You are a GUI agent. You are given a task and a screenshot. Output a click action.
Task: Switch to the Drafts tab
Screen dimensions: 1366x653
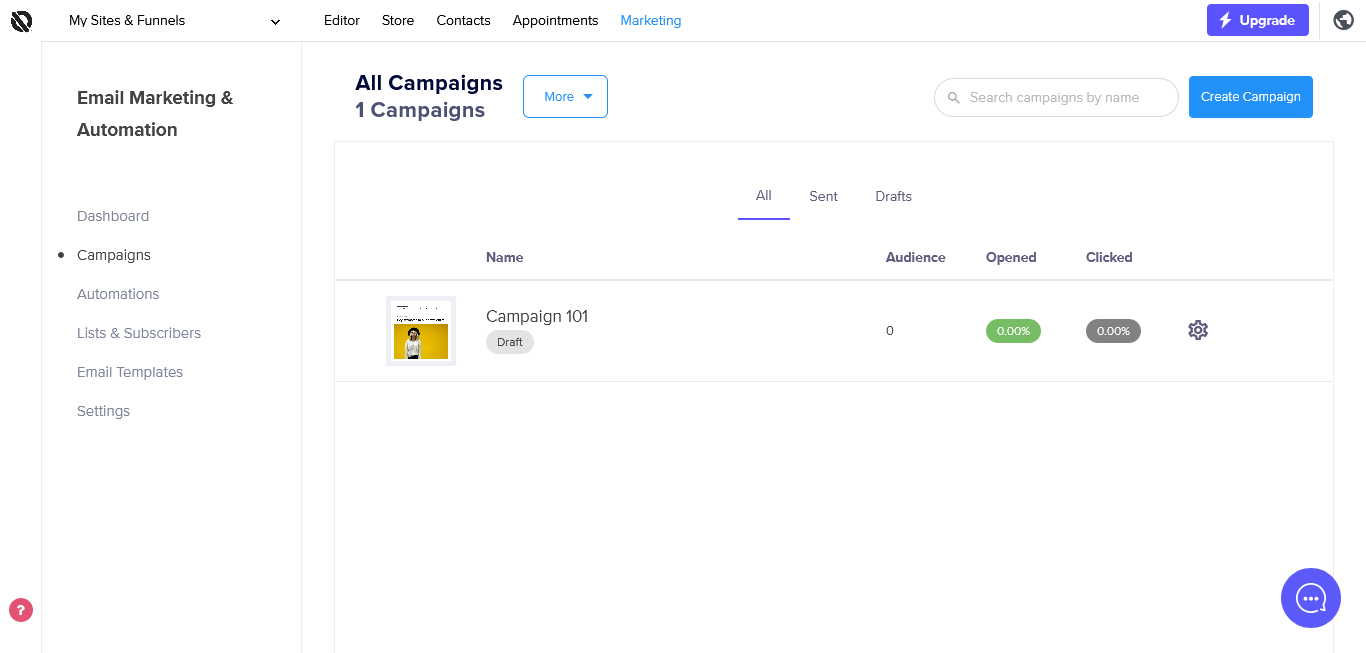tap(893, 196)
